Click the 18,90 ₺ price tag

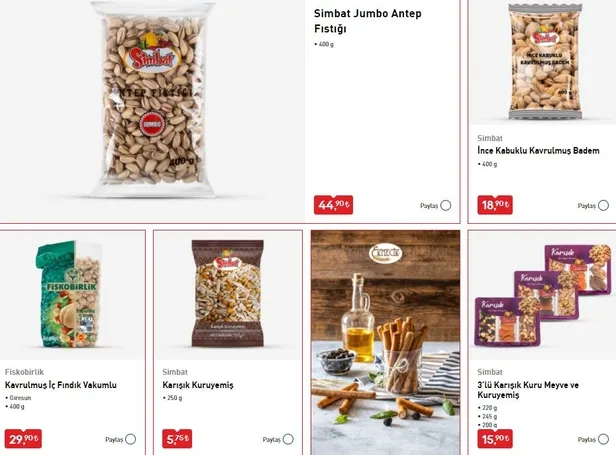495,205
